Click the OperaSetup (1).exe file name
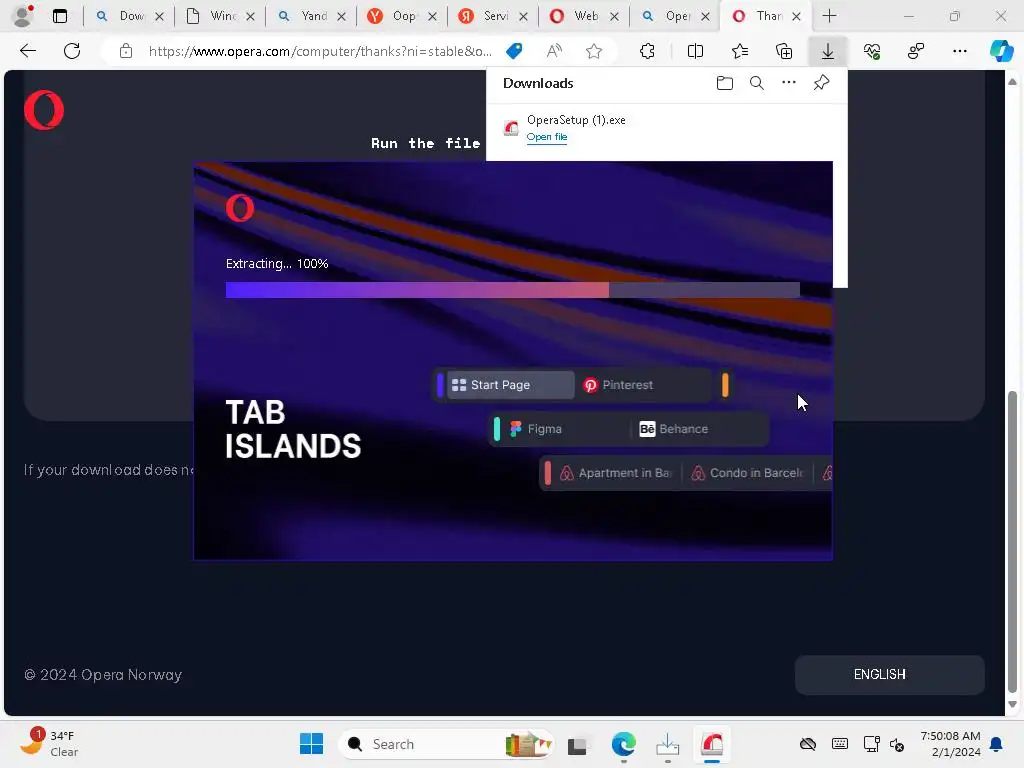The width and height of the screenshot is (1024, 768). 576,120
